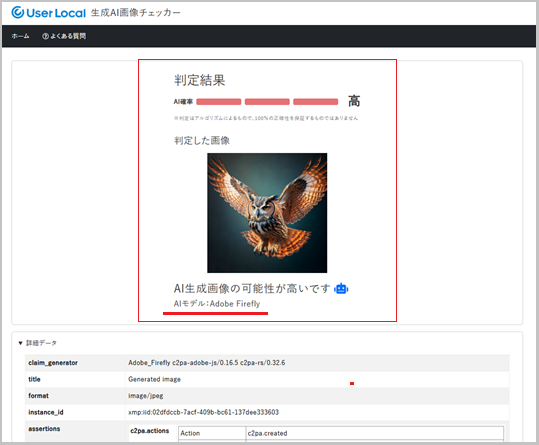Click the 生成AI画像チェッカー title link
539x445 pixels.
[135, 13]
